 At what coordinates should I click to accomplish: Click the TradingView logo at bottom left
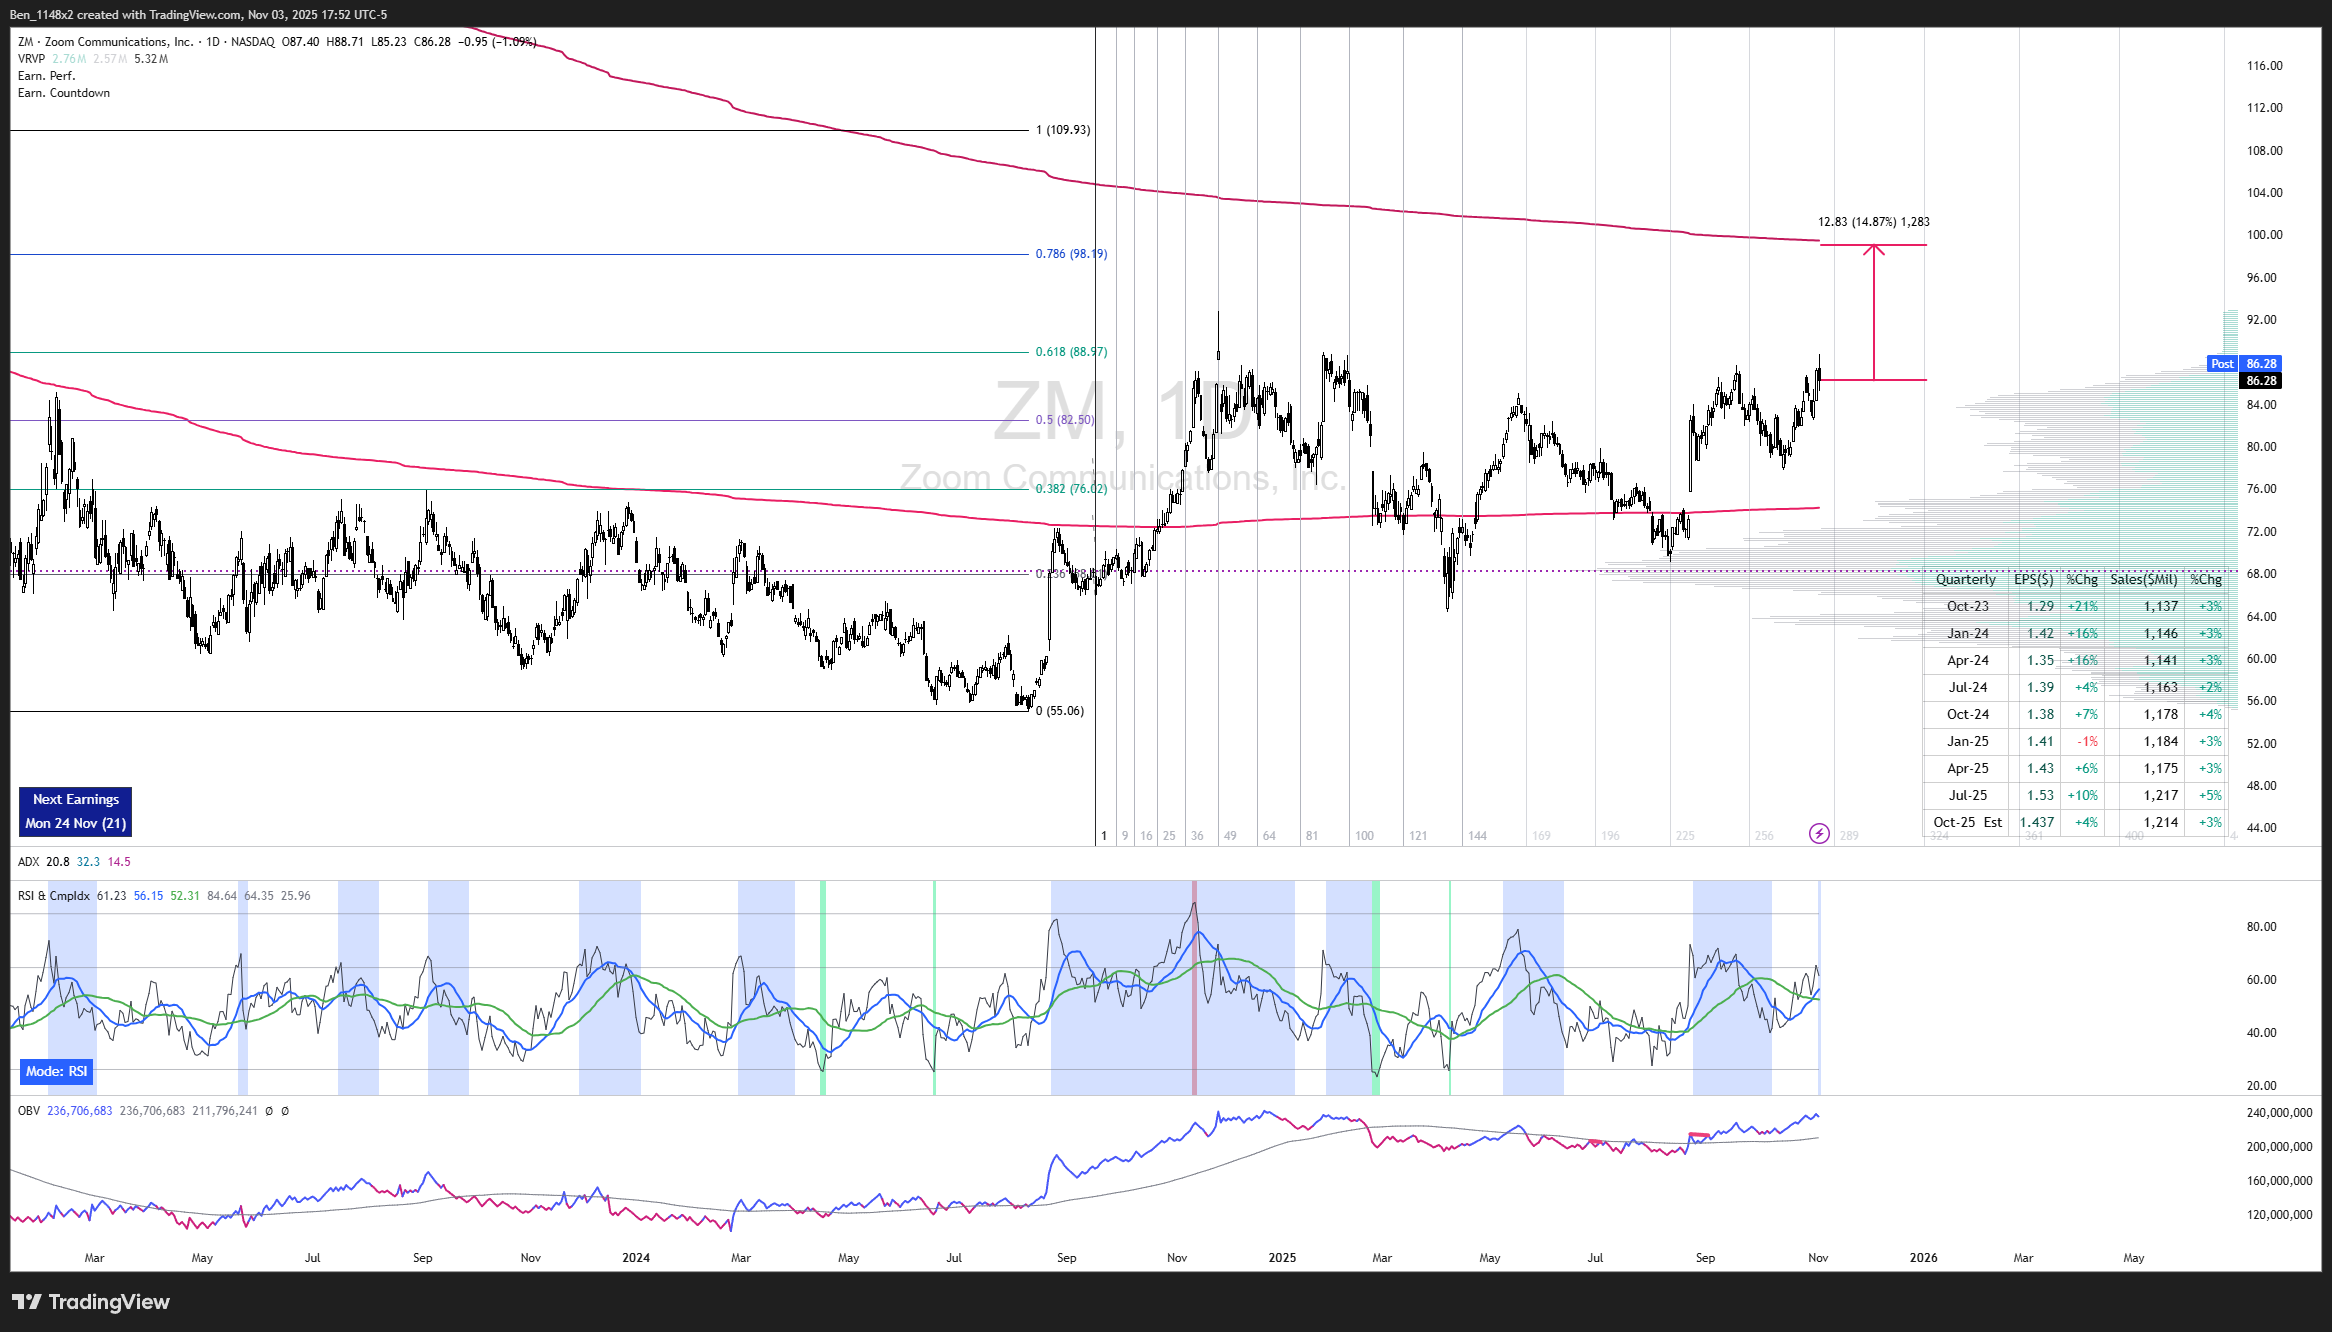(91, 1302)
